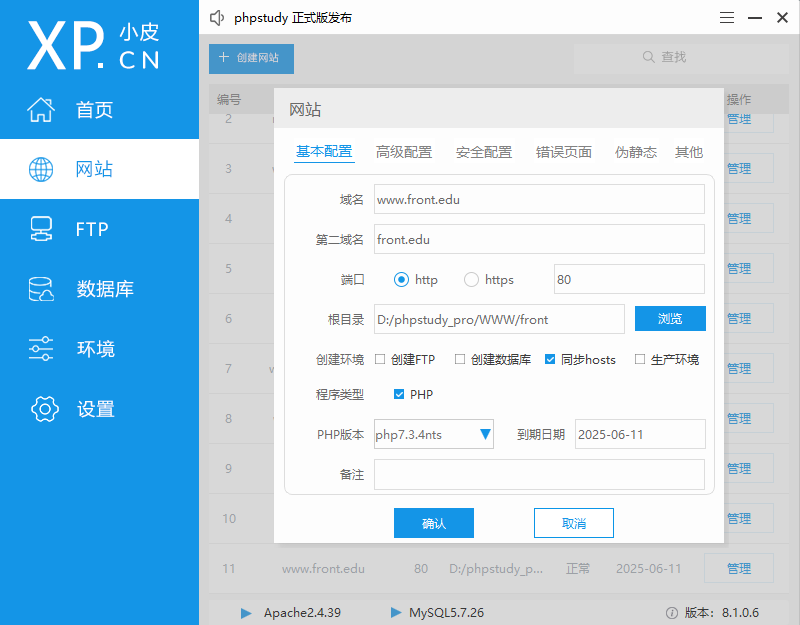The image size is (800, 625).
Task: Click 管理 button in row 11
Action: tap(739, 568)
